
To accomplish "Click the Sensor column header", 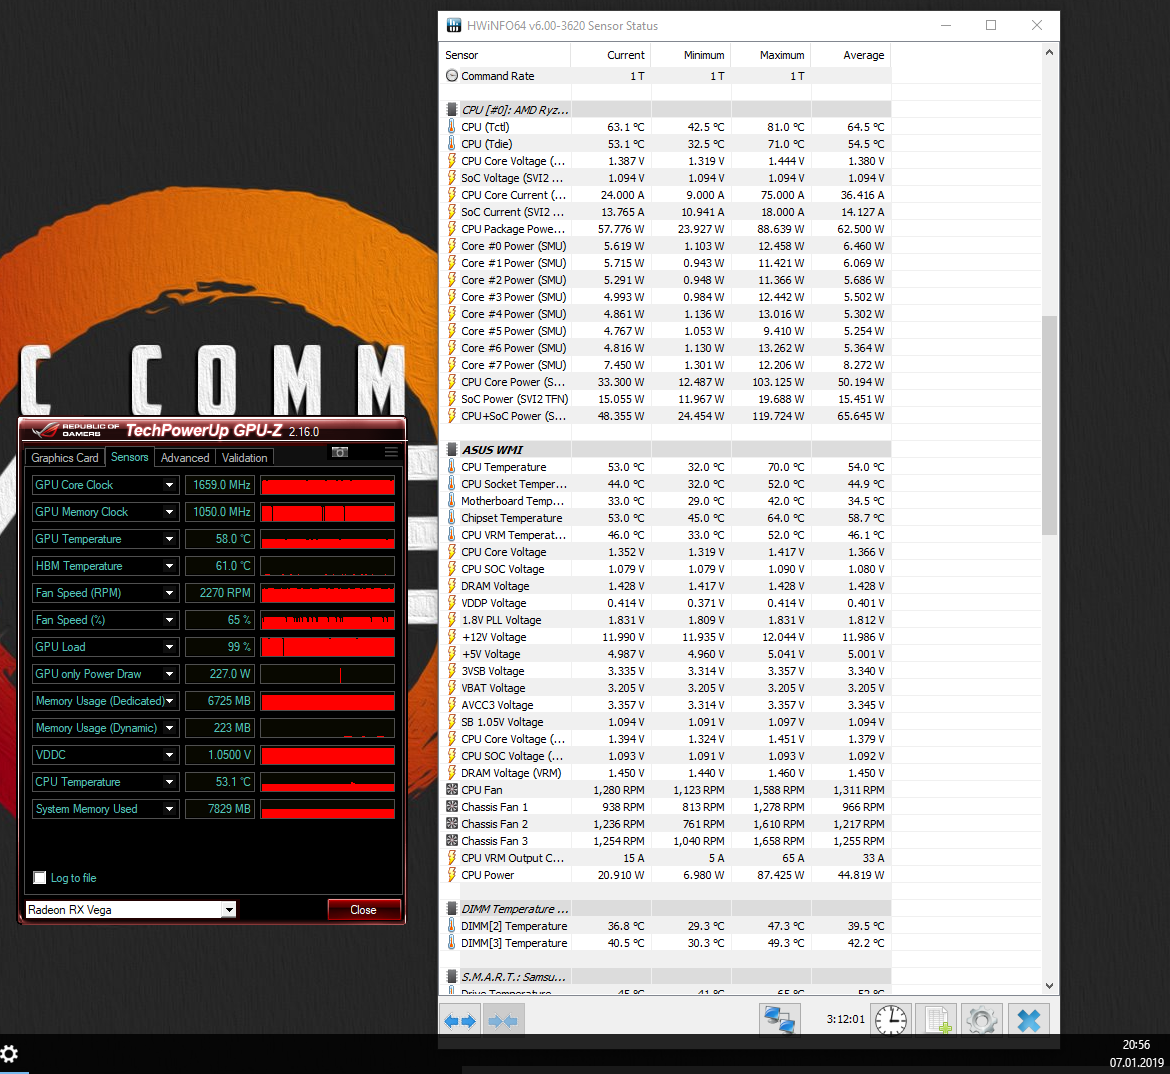I will (x=505, y=55).
